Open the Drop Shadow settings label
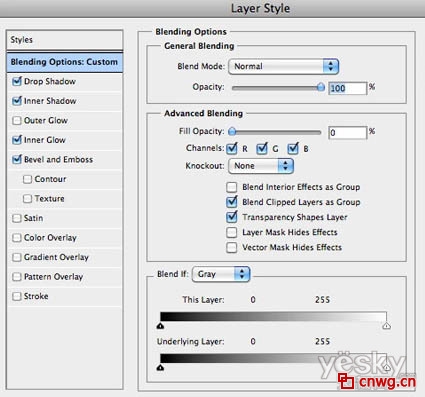425x397 pixels. click(50, 81)
